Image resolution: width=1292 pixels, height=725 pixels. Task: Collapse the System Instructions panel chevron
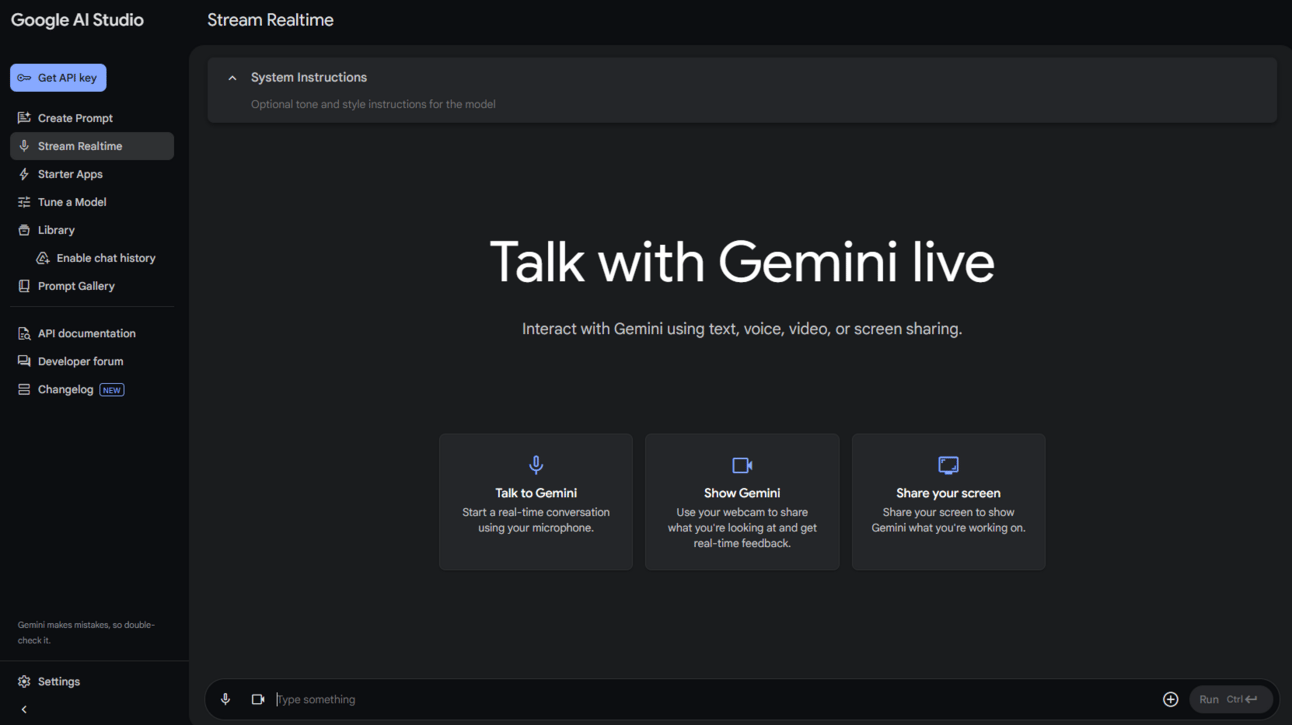(x=232, y=78)
